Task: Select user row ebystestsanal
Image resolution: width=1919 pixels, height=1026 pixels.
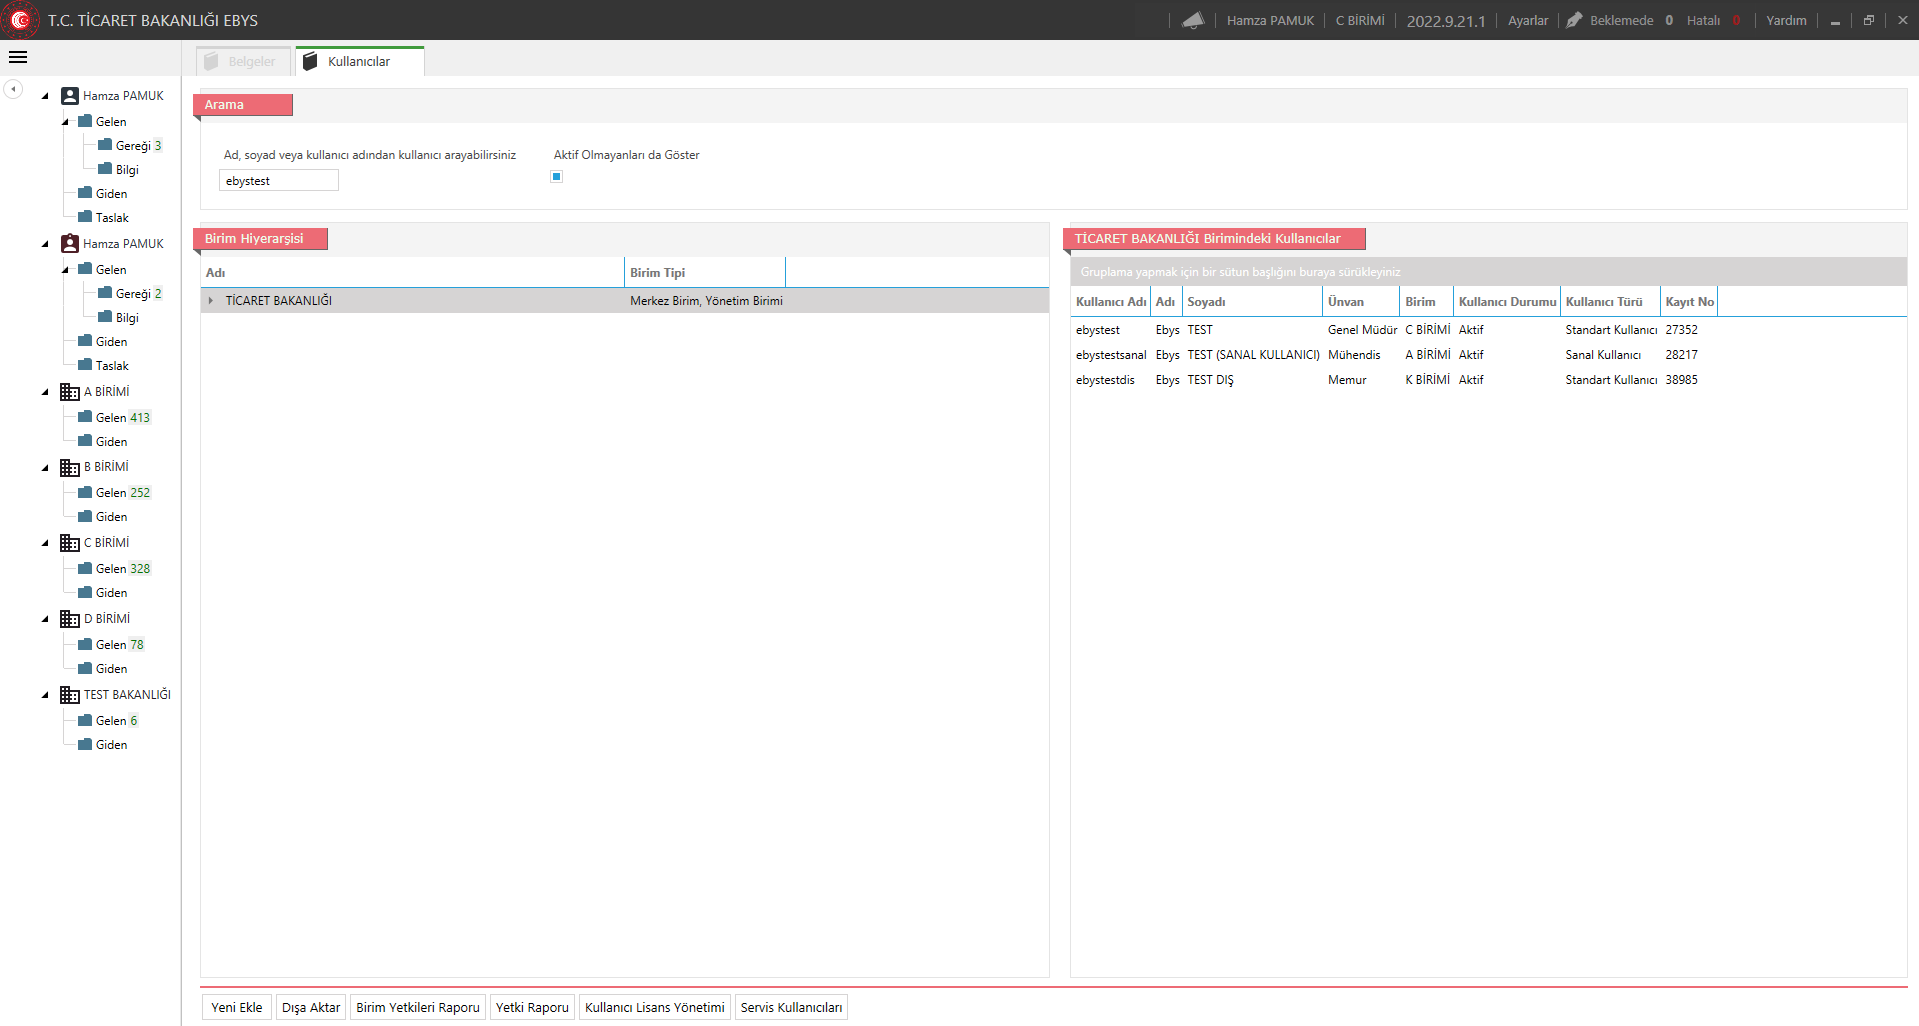Action: point(1489,355)
